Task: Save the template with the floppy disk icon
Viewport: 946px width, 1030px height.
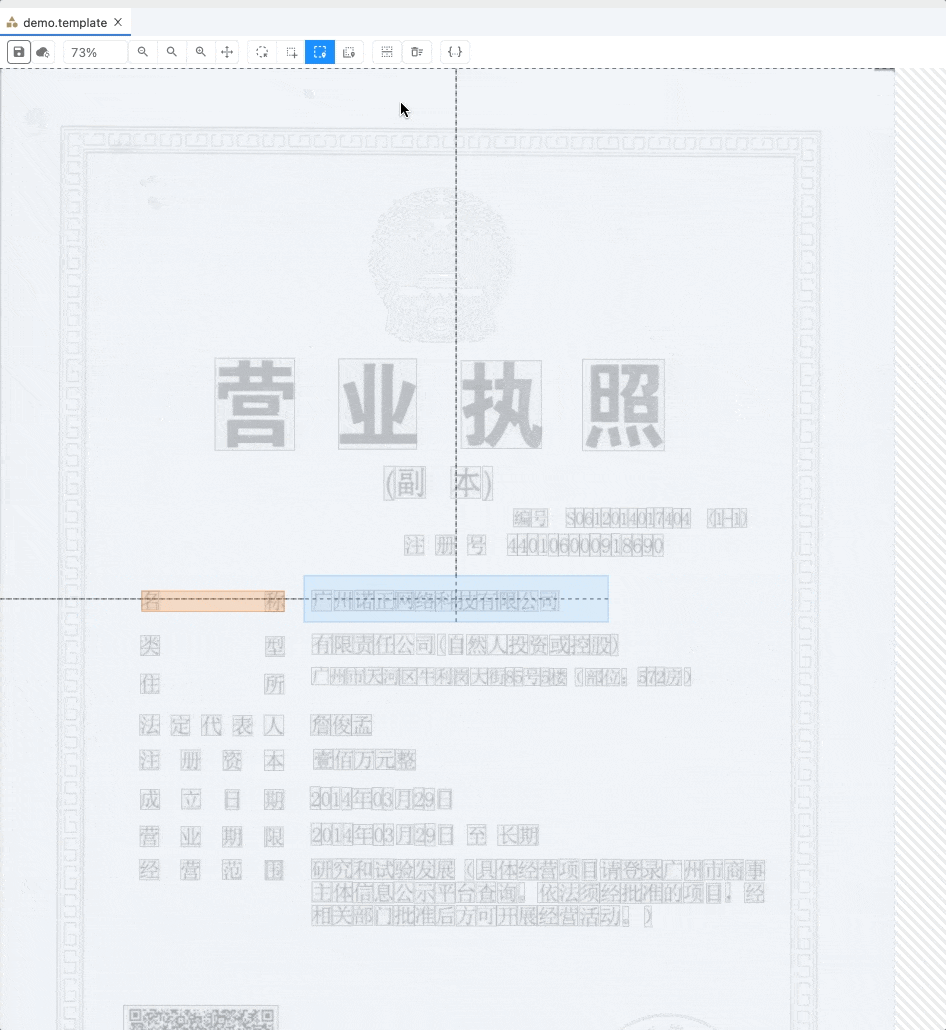Action: pyautogui.click(x=19, y=52)
